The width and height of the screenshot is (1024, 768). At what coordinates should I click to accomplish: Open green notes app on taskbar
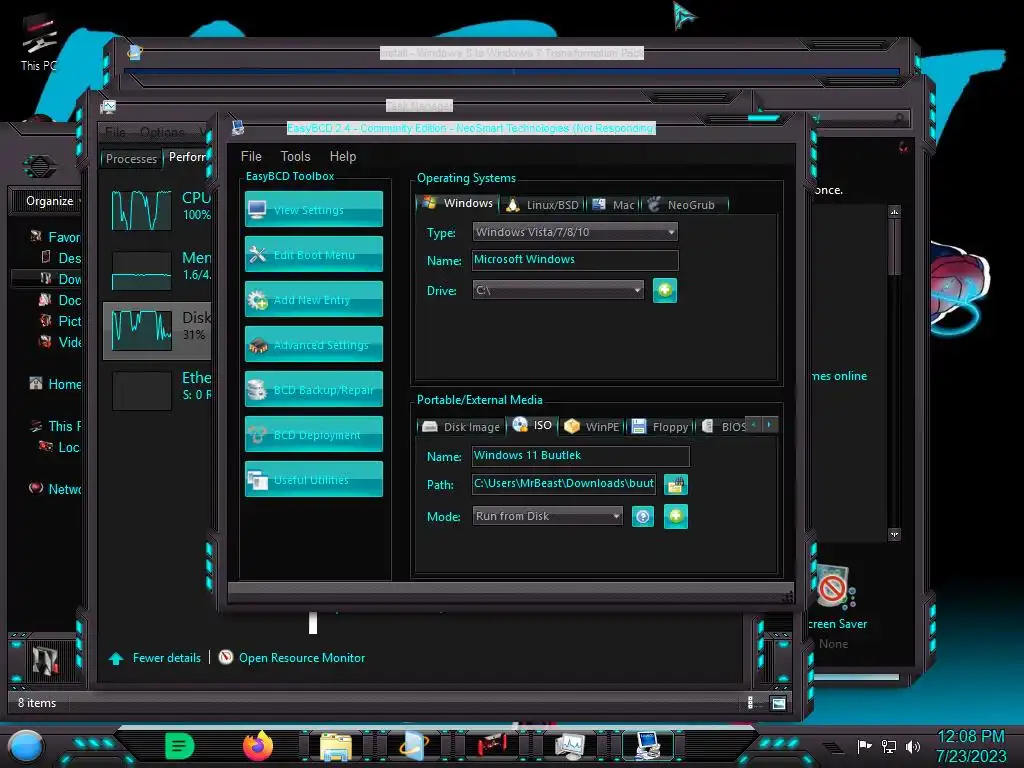pos(179,746)
